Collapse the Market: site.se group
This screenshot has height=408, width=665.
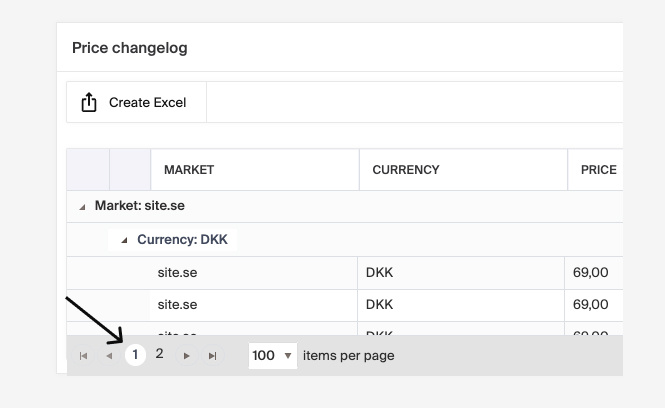coord(82,207)
